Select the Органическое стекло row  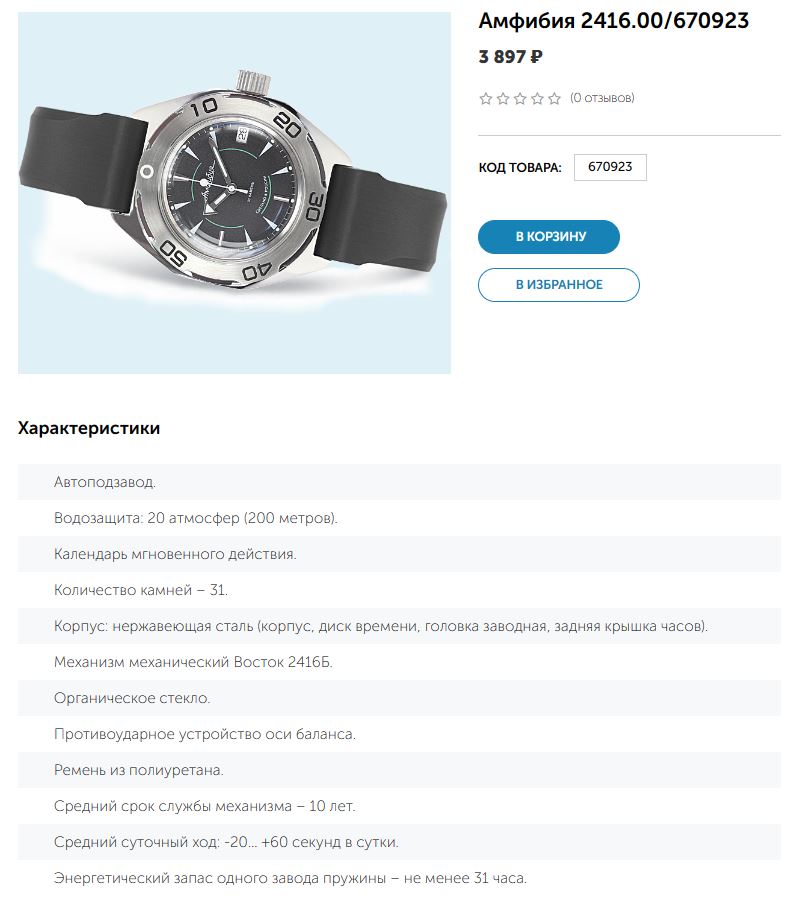click(132, 698)
